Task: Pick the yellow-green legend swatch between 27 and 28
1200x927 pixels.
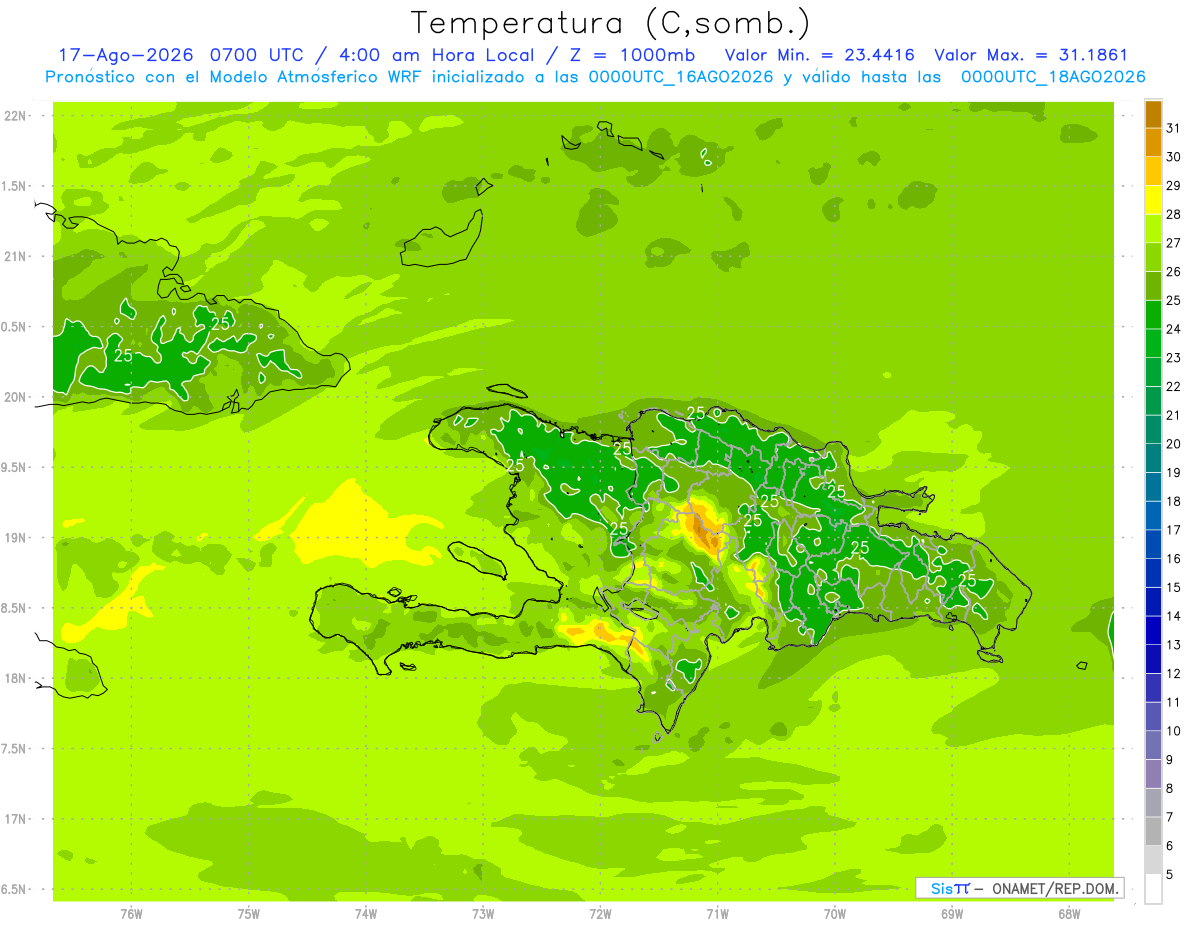Action: 1153,228
